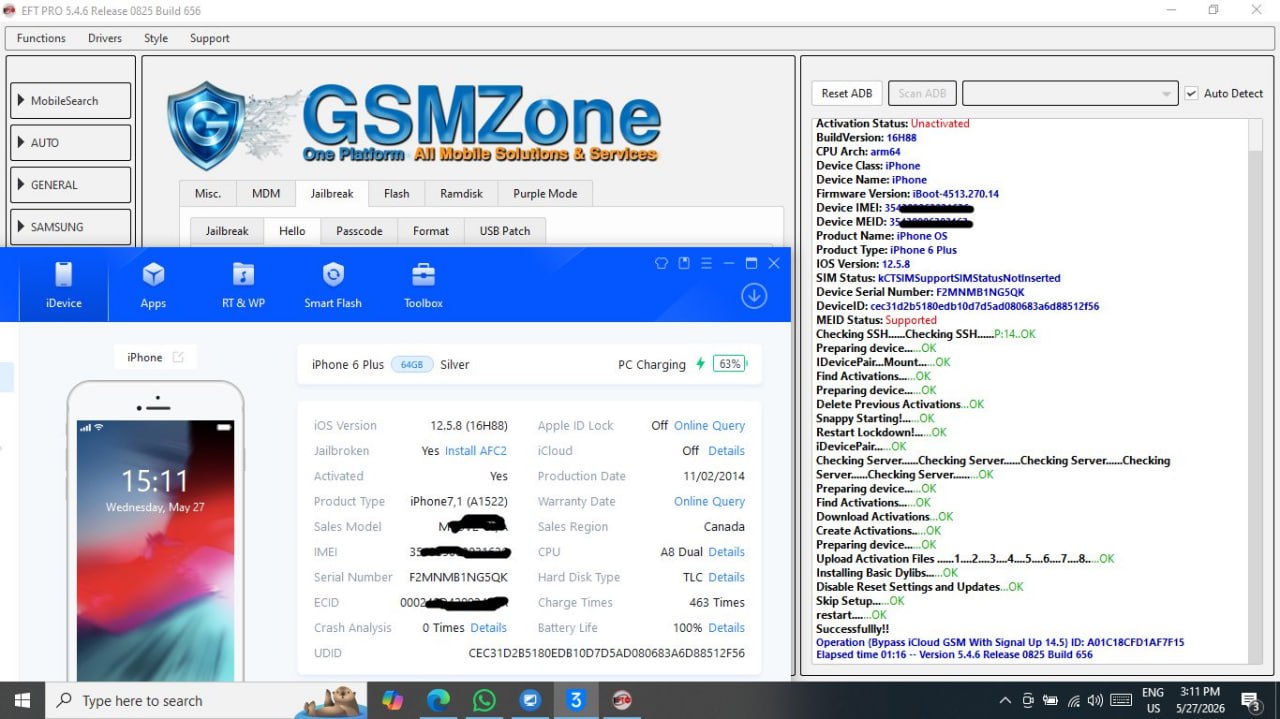The image size is (1280, 719).
Task: Click the touch keyboard tray icon
Action: pyautogui.click(x=1121, y=700)
